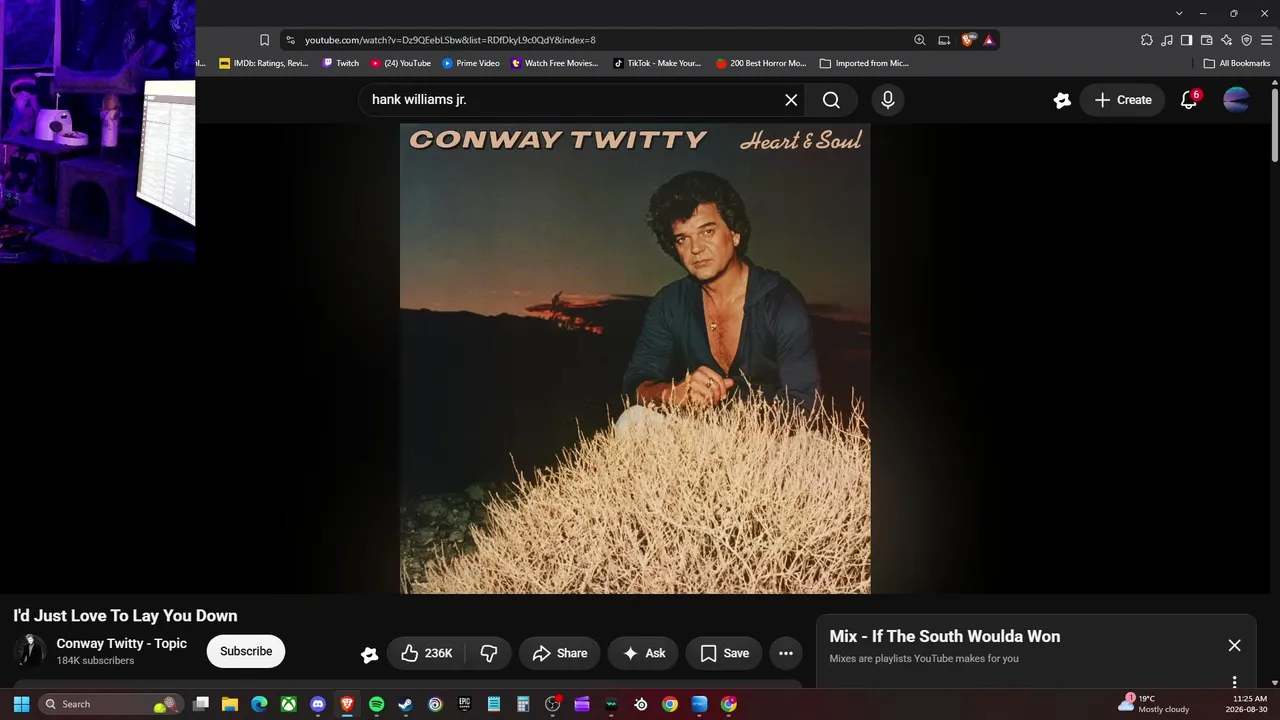Image resolution: width=1280 pixels, height=720 pixels.
Task: Open Discord from the taskbar
Action: 318,704
